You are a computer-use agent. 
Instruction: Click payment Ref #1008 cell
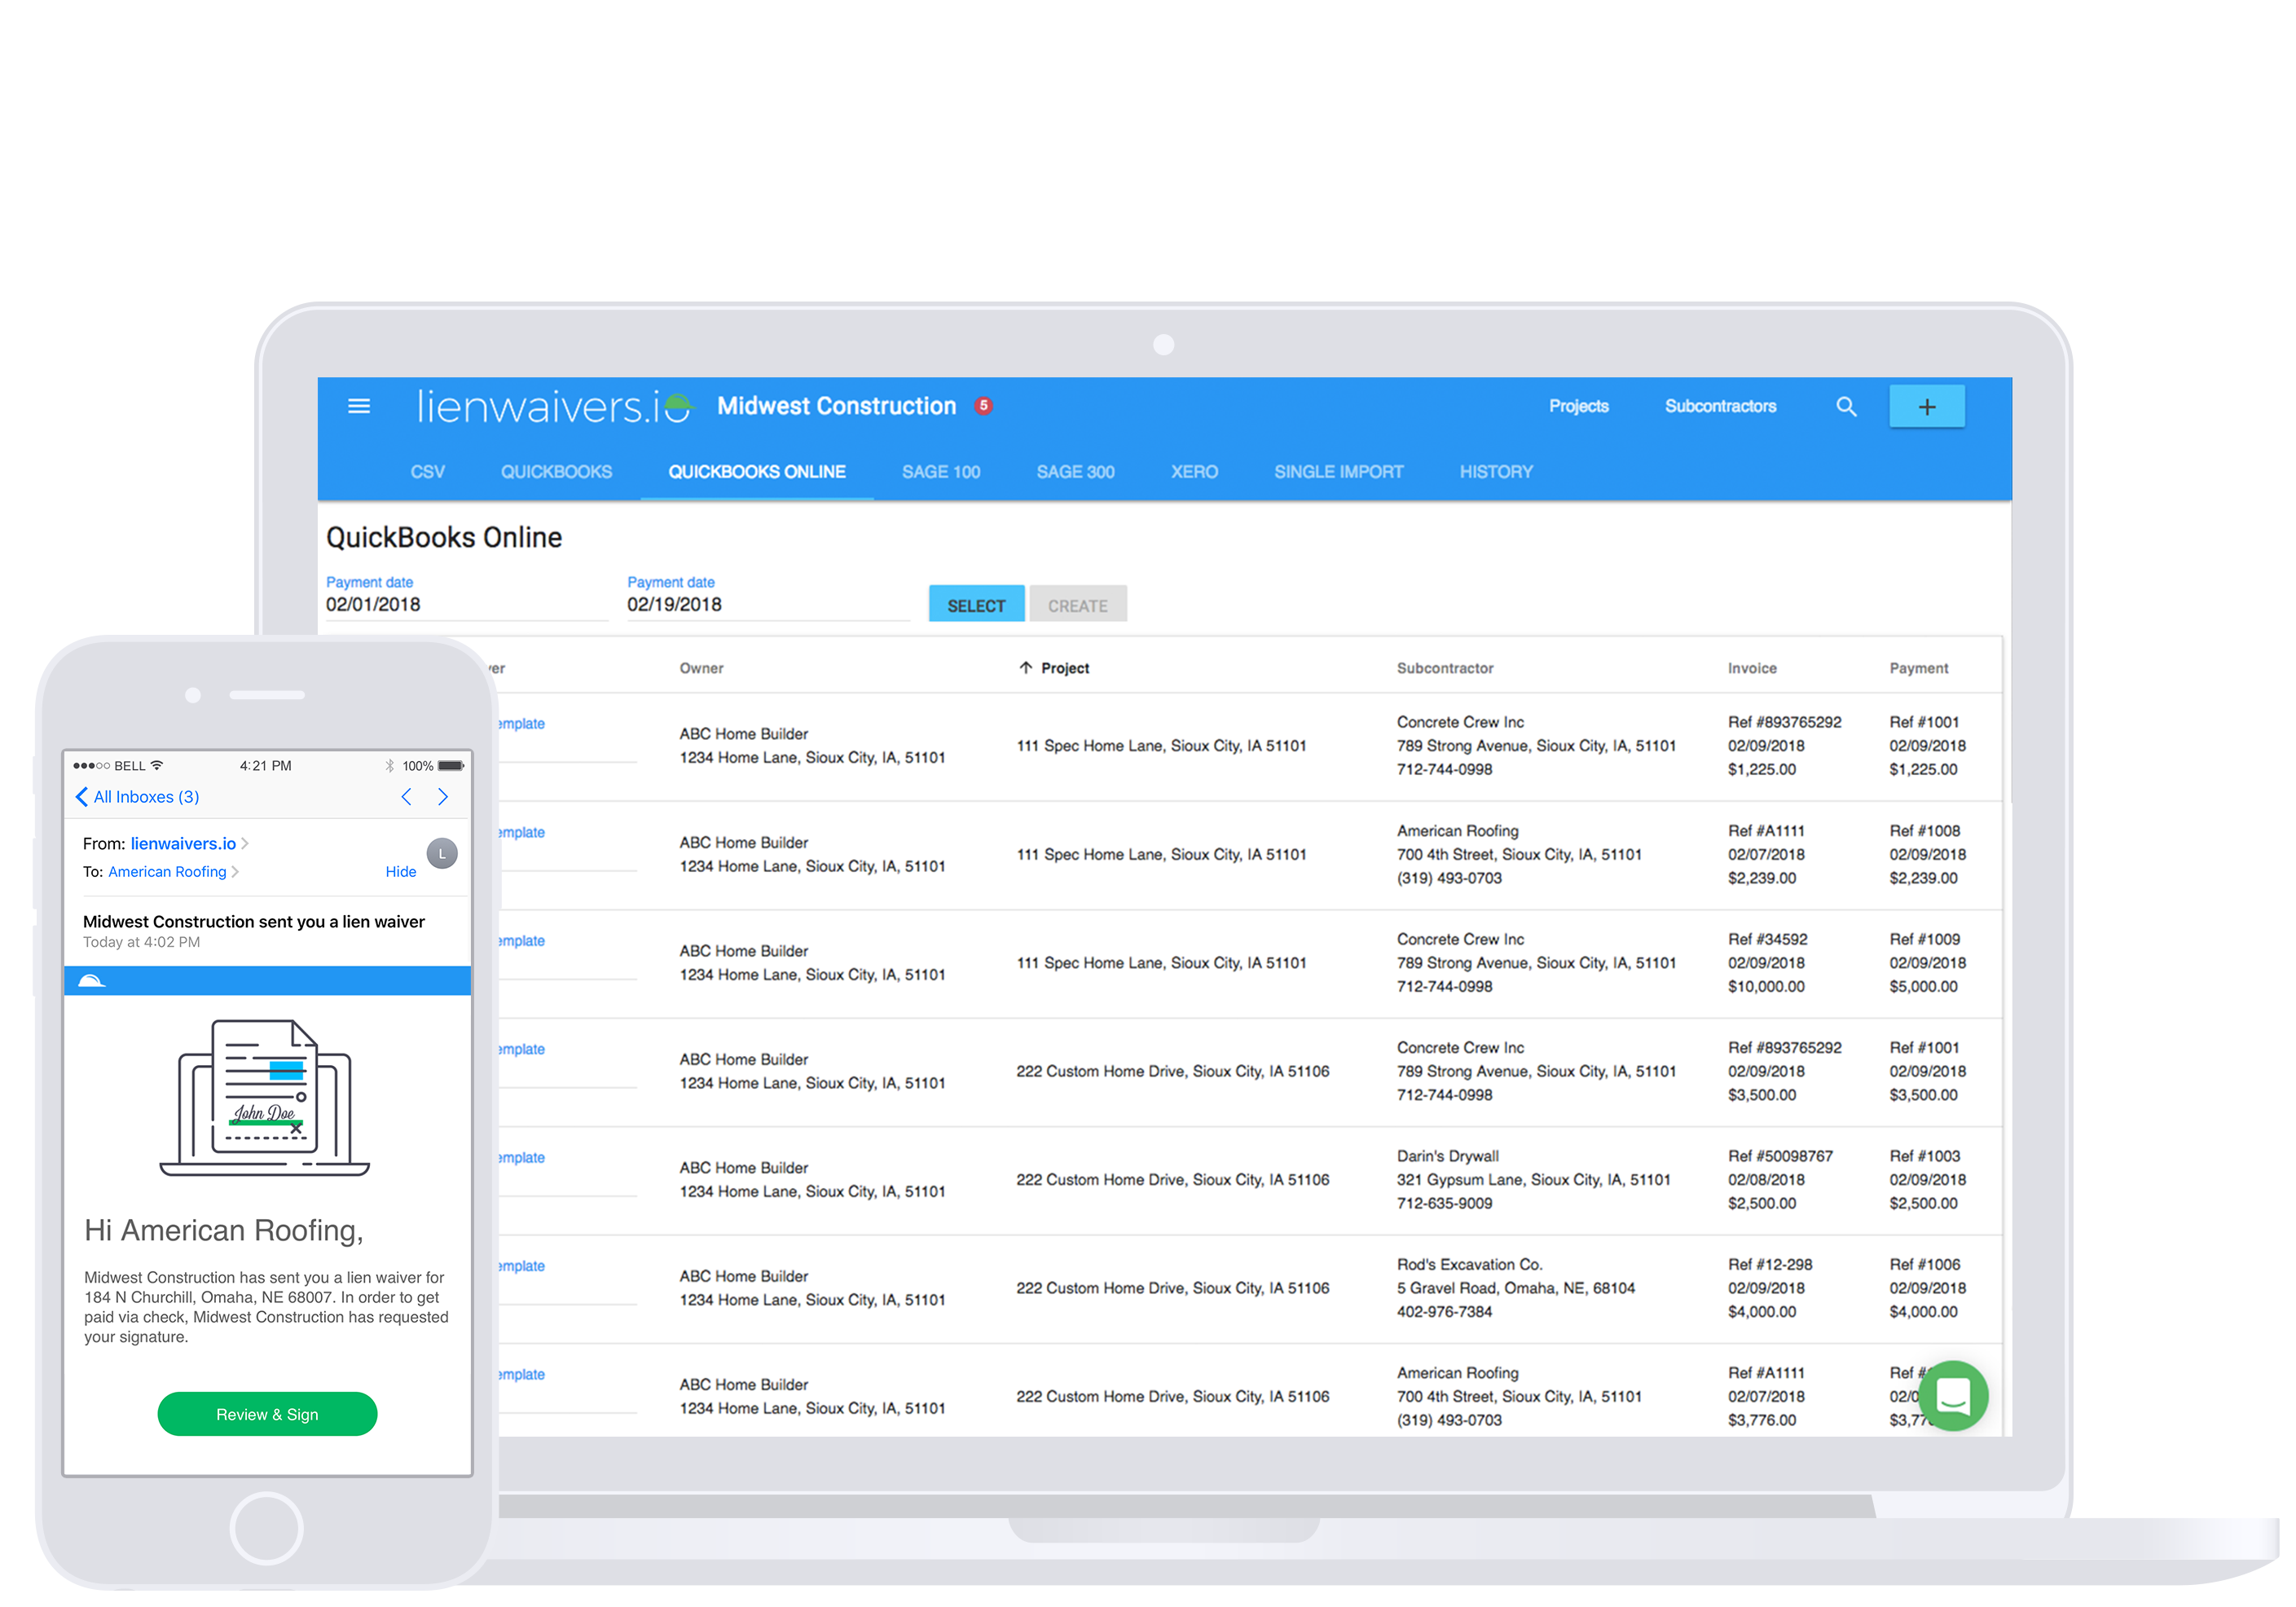point(1927,854)
